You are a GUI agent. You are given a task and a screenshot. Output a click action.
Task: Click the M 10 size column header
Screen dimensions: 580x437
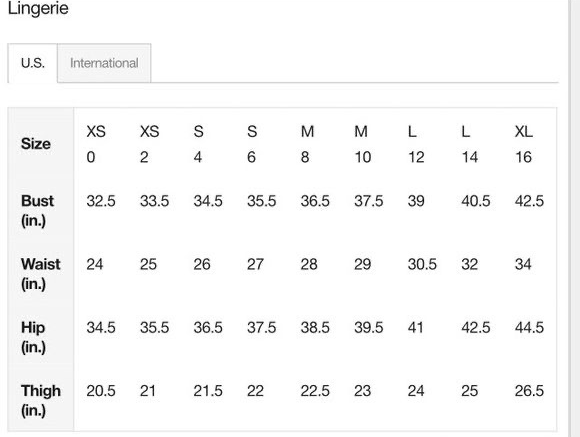pyautogui.click(x=362, y=144)
